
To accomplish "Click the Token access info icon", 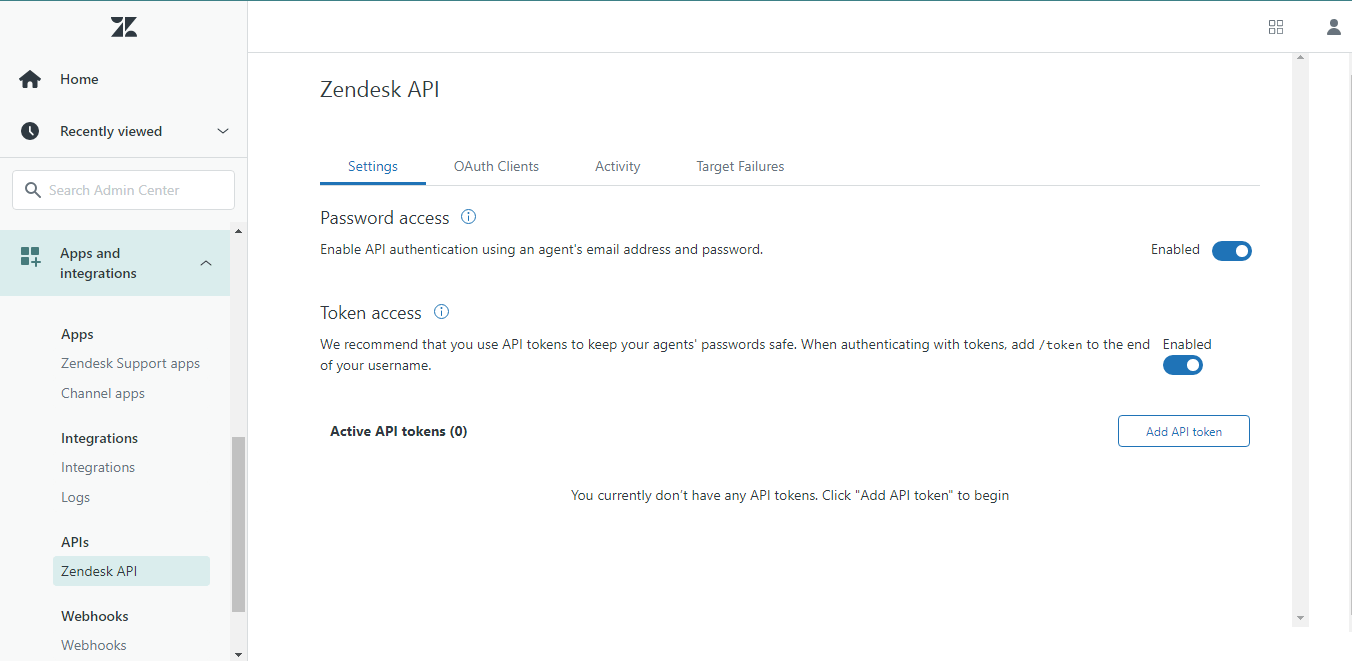I will tap(441, 311).
